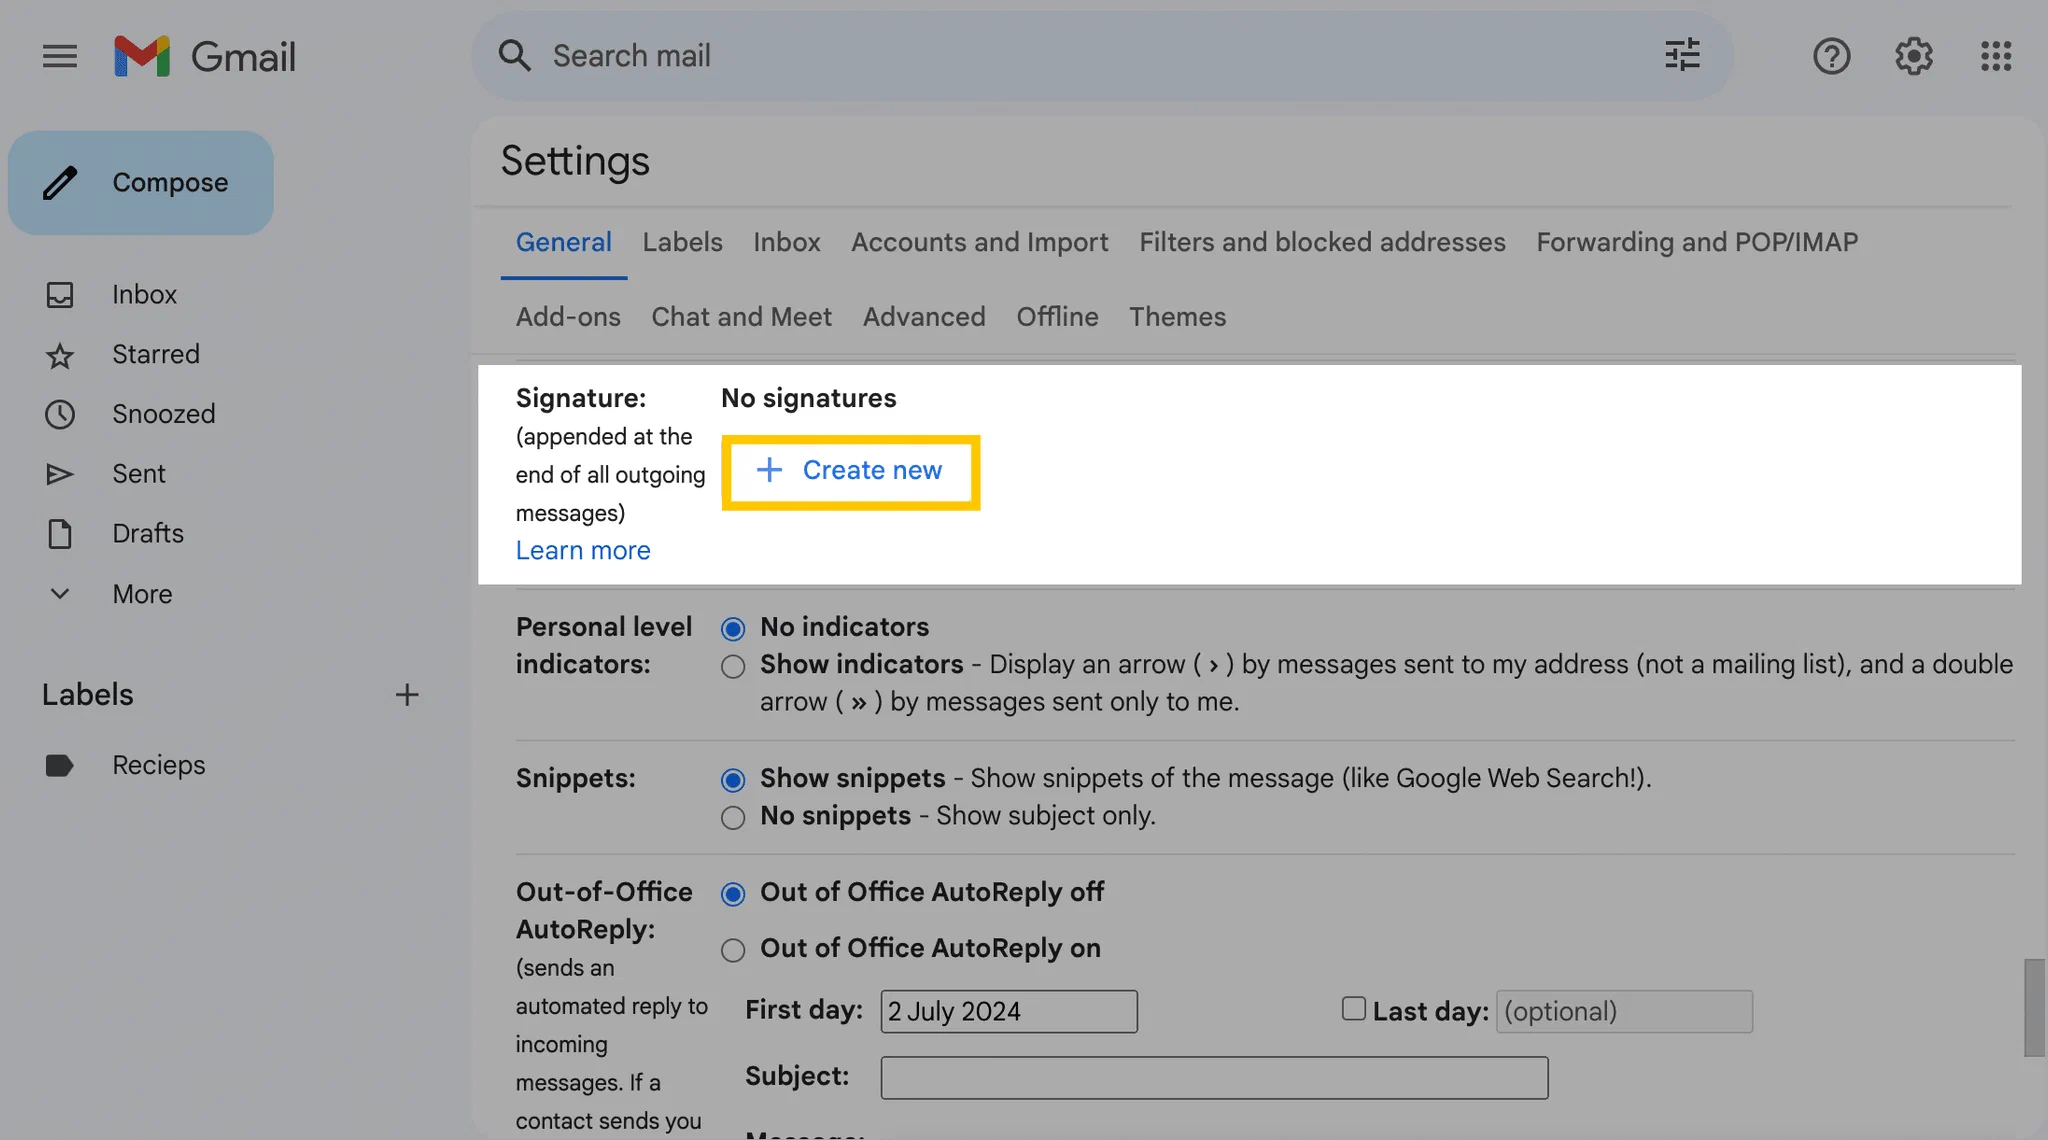Open the Themes tab
This screenshot has height=1140, width=2048.
(x=1177, y=317)
